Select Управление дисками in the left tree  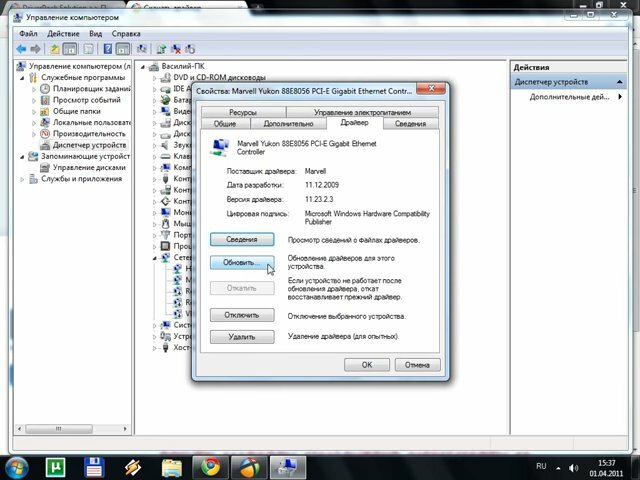click(x=89, y=167)
